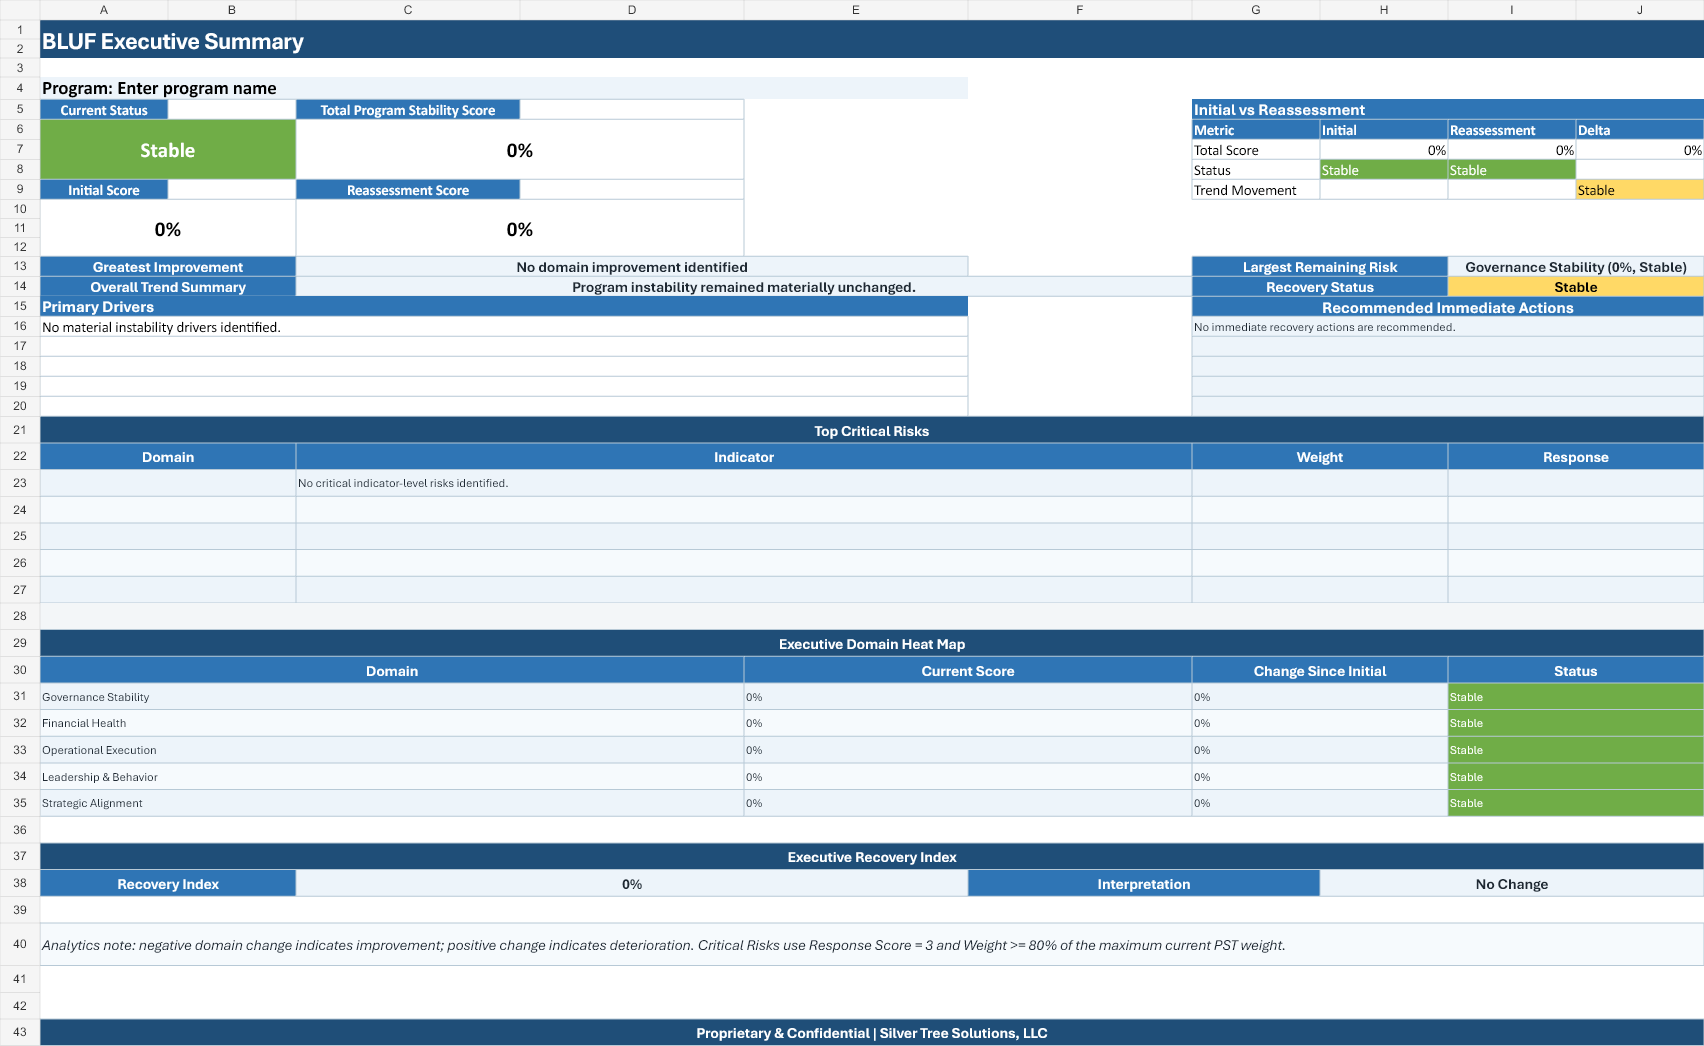The height and width of the screenshot is (1046, 1704).
Task: Select the Indicator column header
Action: (744, 457)
